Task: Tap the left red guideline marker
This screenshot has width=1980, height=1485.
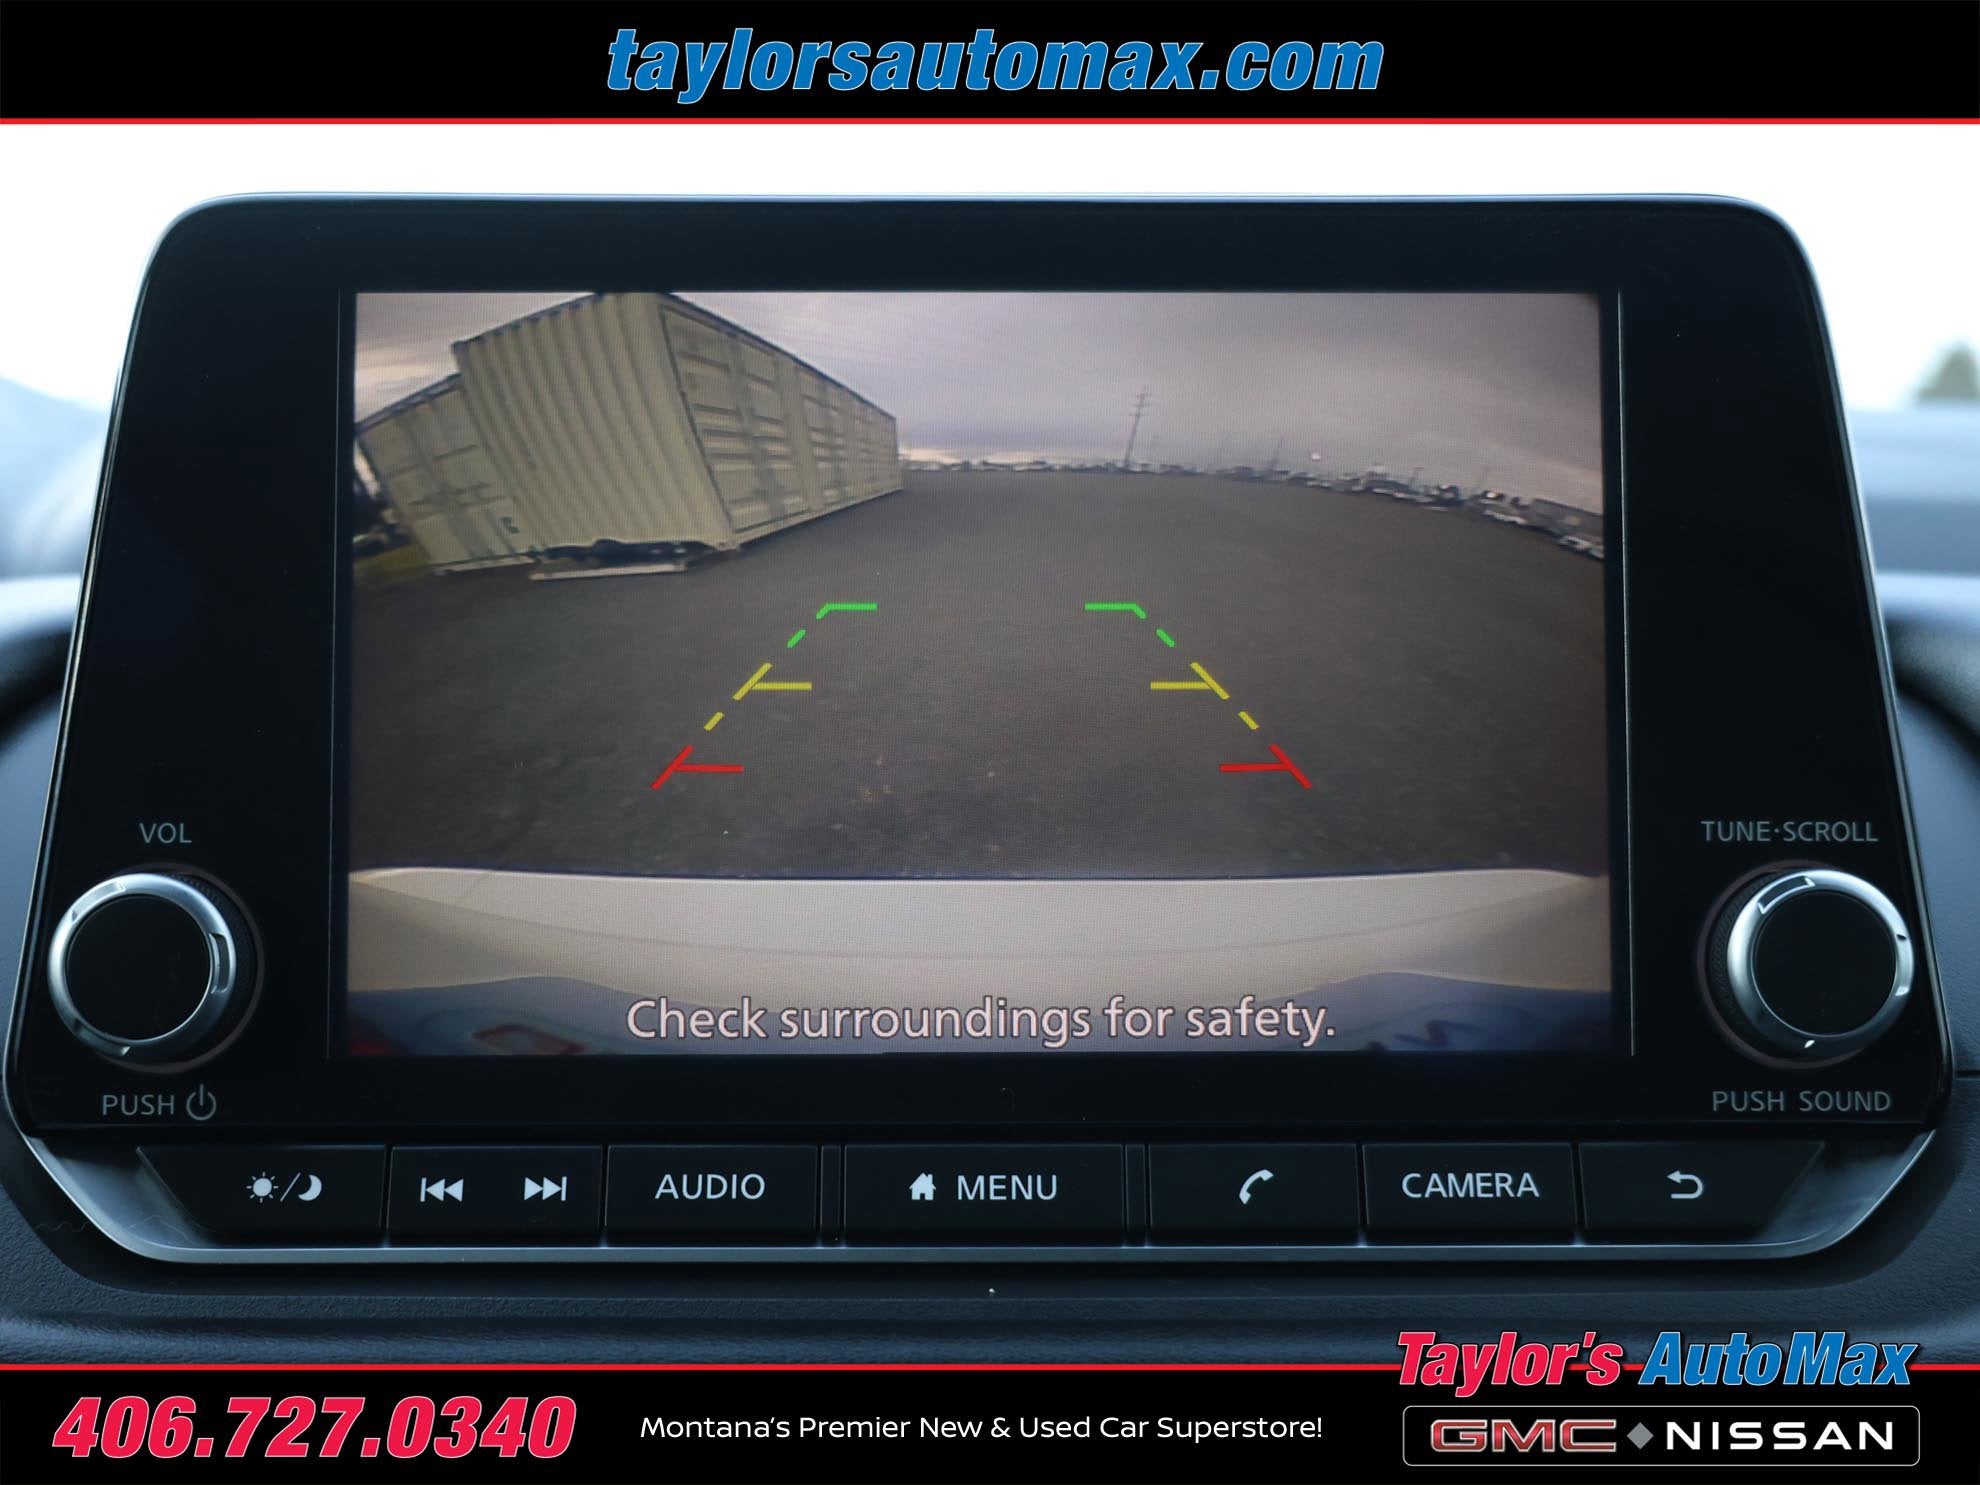Action: [x=696, y=768]
